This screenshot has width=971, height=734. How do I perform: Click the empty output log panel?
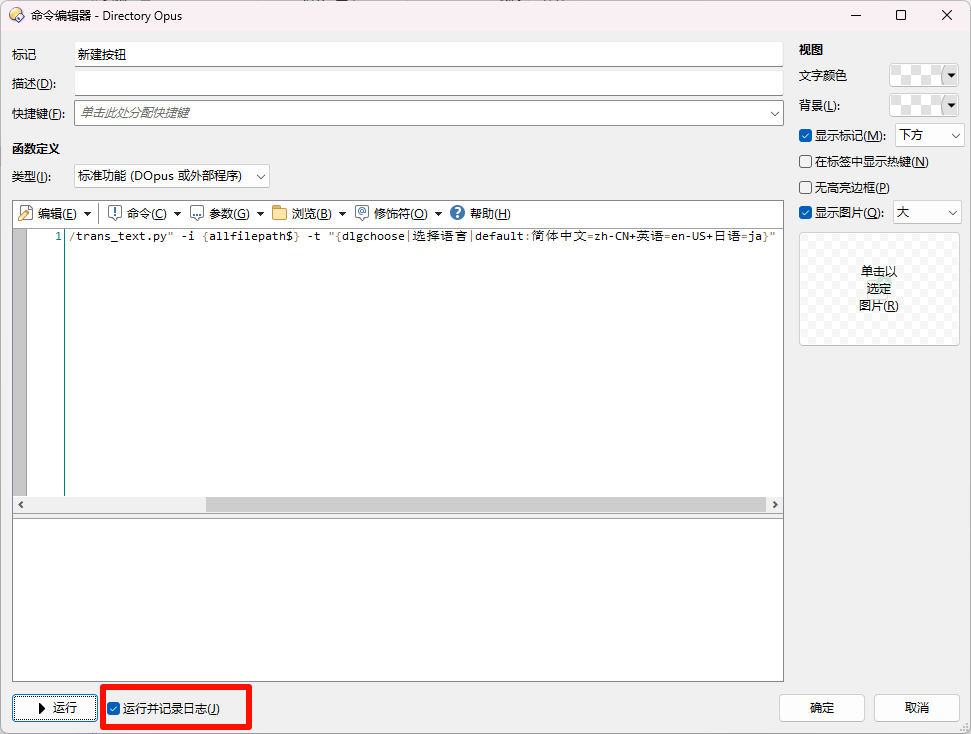[x=398, y=600]
